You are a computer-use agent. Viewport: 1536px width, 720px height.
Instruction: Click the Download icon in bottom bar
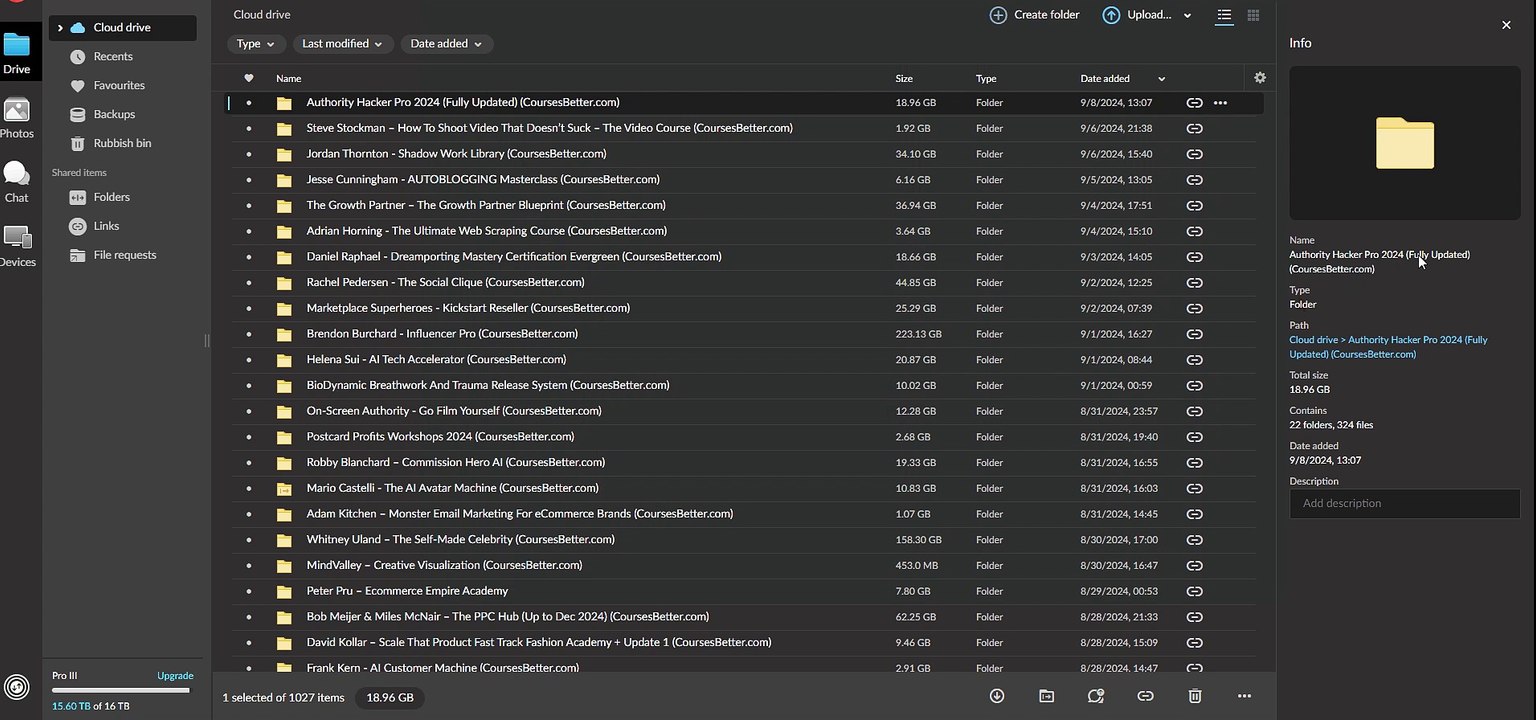tap(997, 696)
